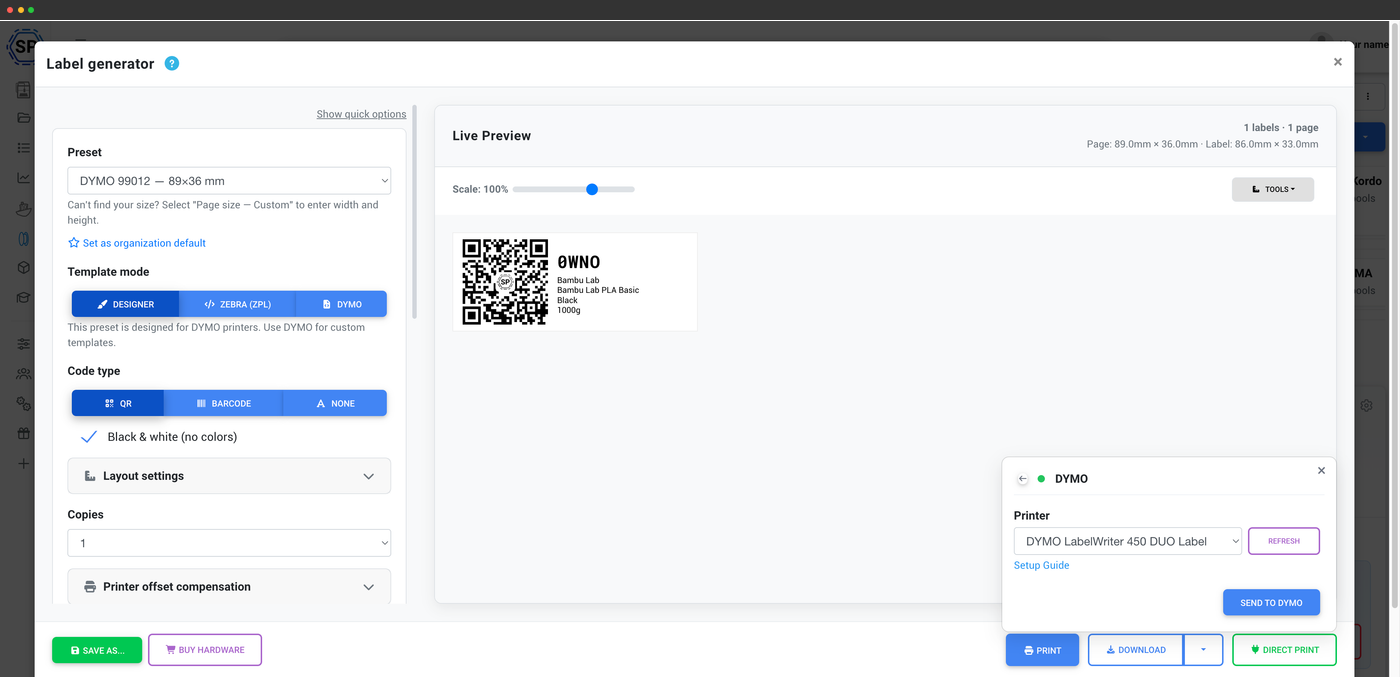Viewport: 1400px width, 677px height.
Task: Open the Tools dropdown in Live Preview
Action: [x=1273, y=189]
